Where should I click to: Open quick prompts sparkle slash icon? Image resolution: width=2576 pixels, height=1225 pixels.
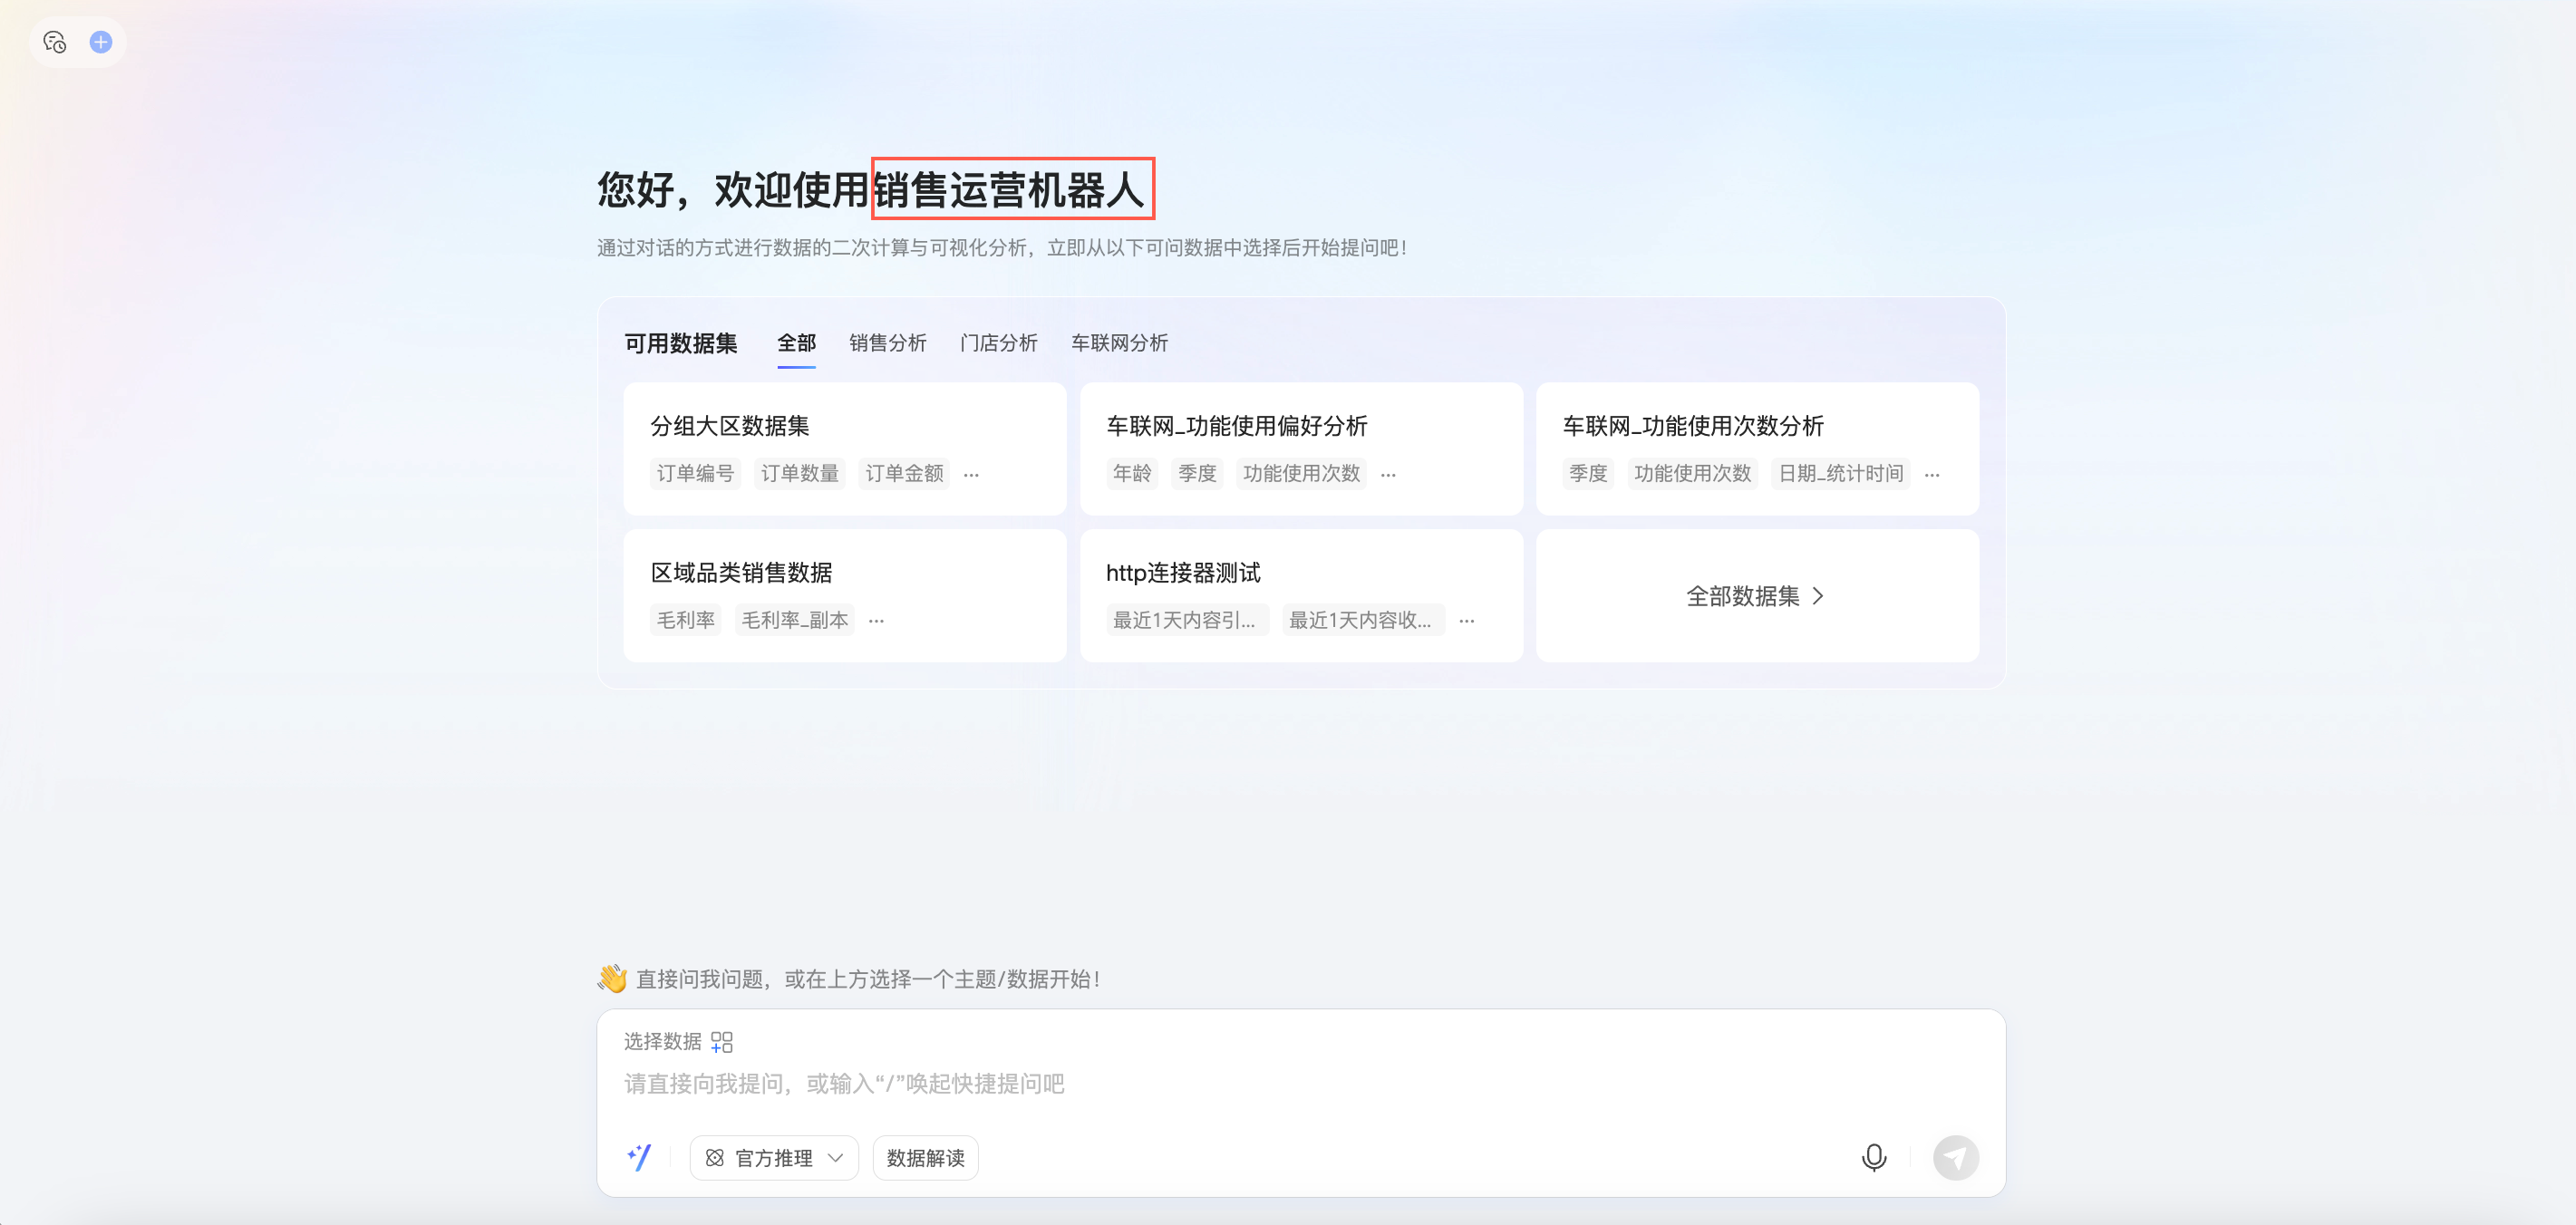tap(639, 1157)
